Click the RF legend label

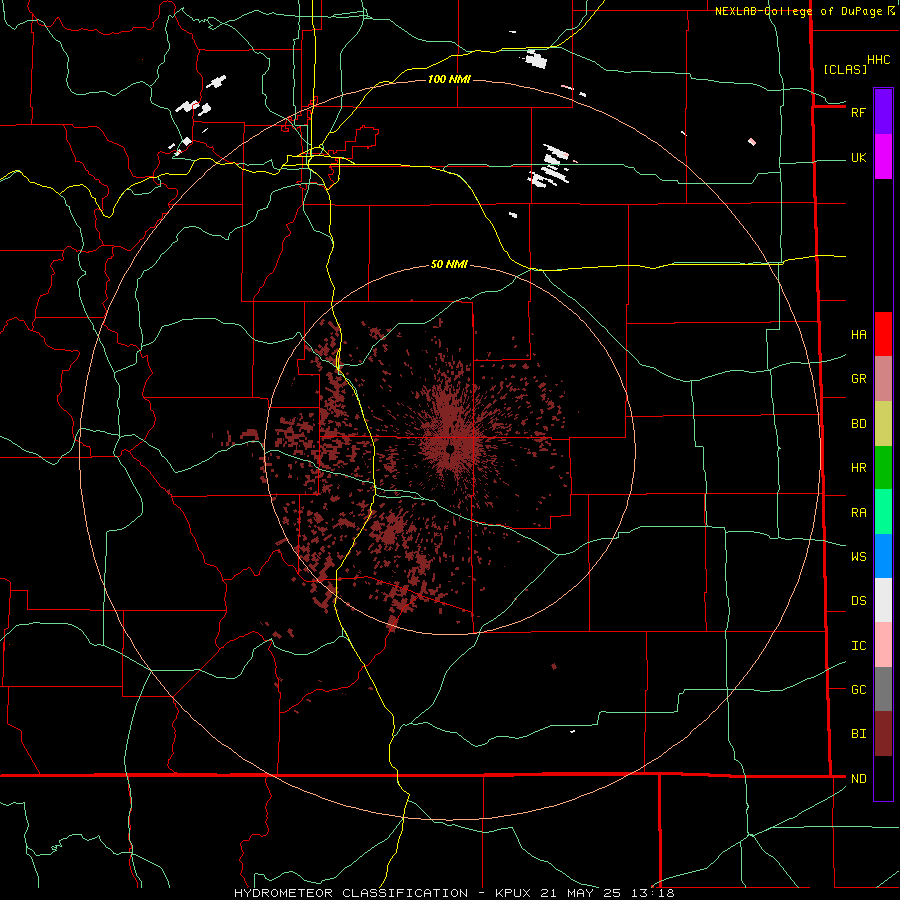[x=858, y=112]
